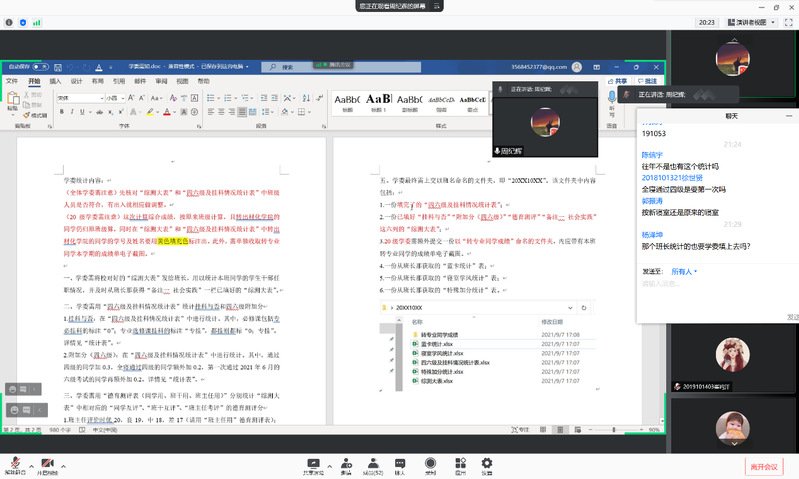Expand the font name dropdown (宋体)

(x=103, y=98)
